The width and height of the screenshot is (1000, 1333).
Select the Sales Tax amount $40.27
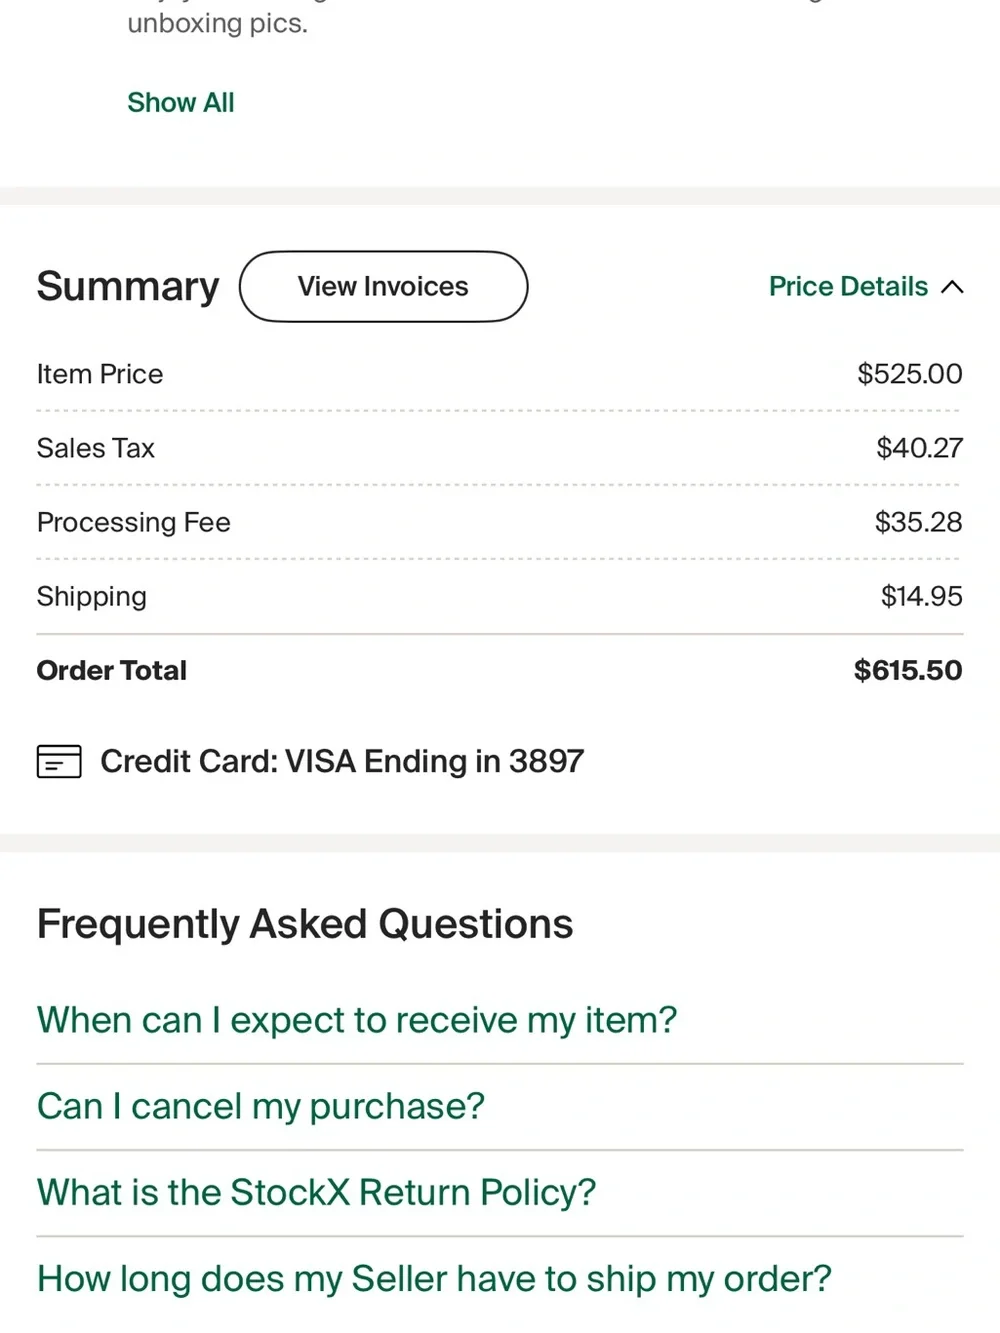(919, 448)
